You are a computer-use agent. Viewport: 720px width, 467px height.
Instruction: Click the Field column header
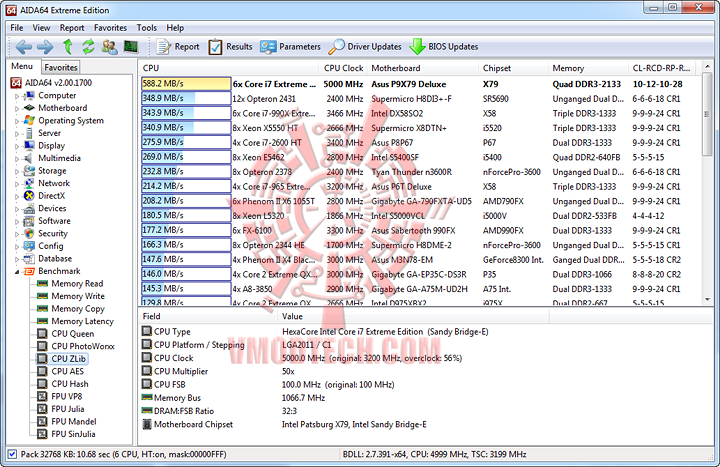click(208, 316)
